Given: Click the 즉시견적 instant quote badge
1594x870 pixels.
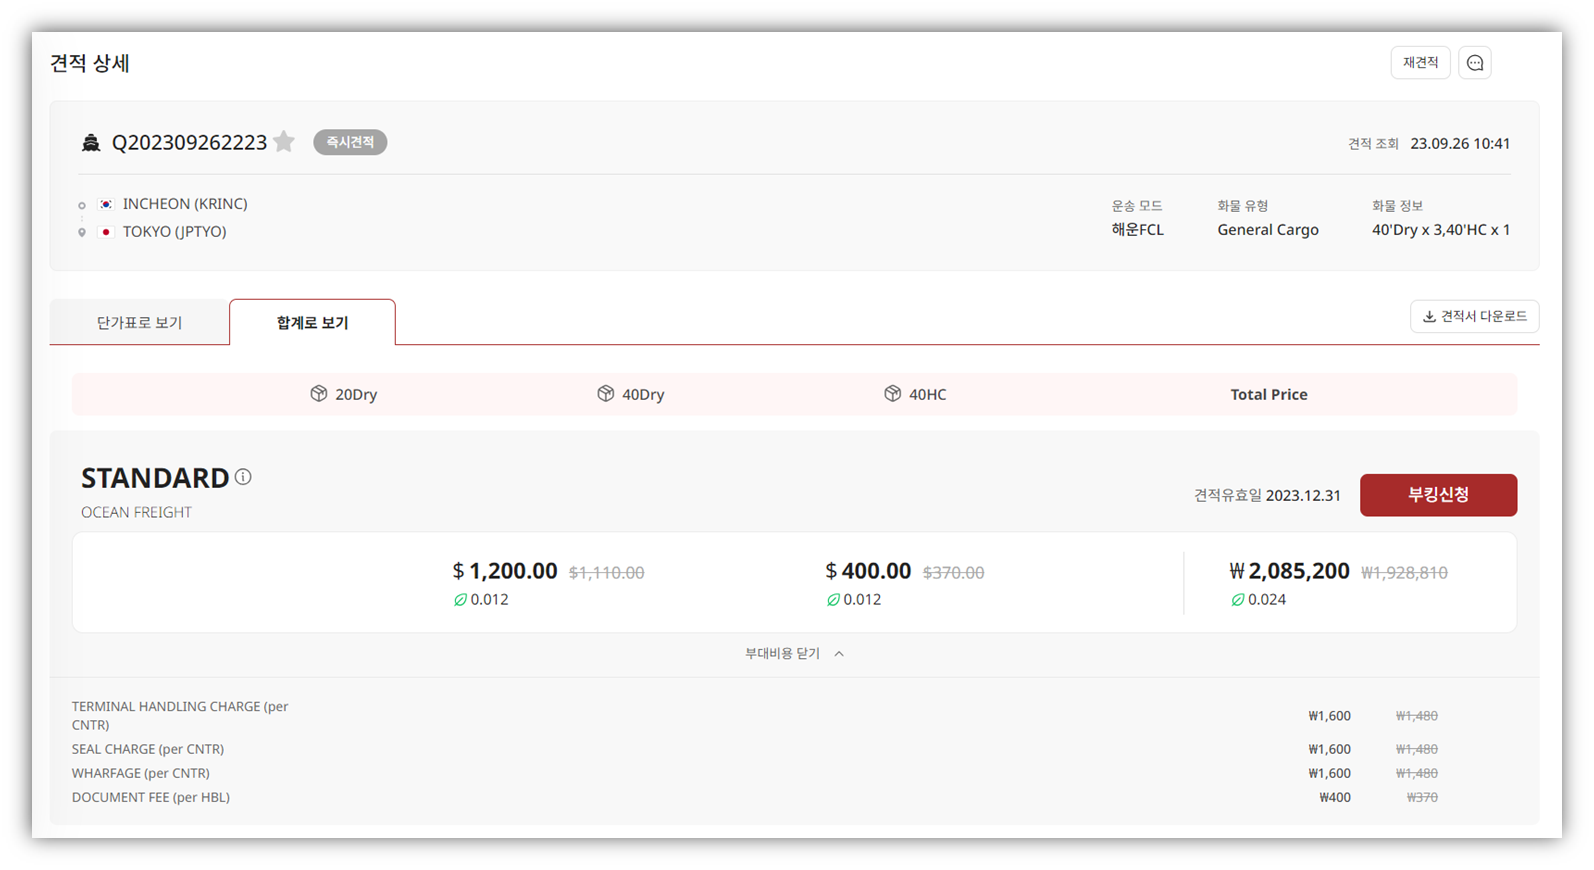Looking at the screenshot, I should [x=350, y=143].
